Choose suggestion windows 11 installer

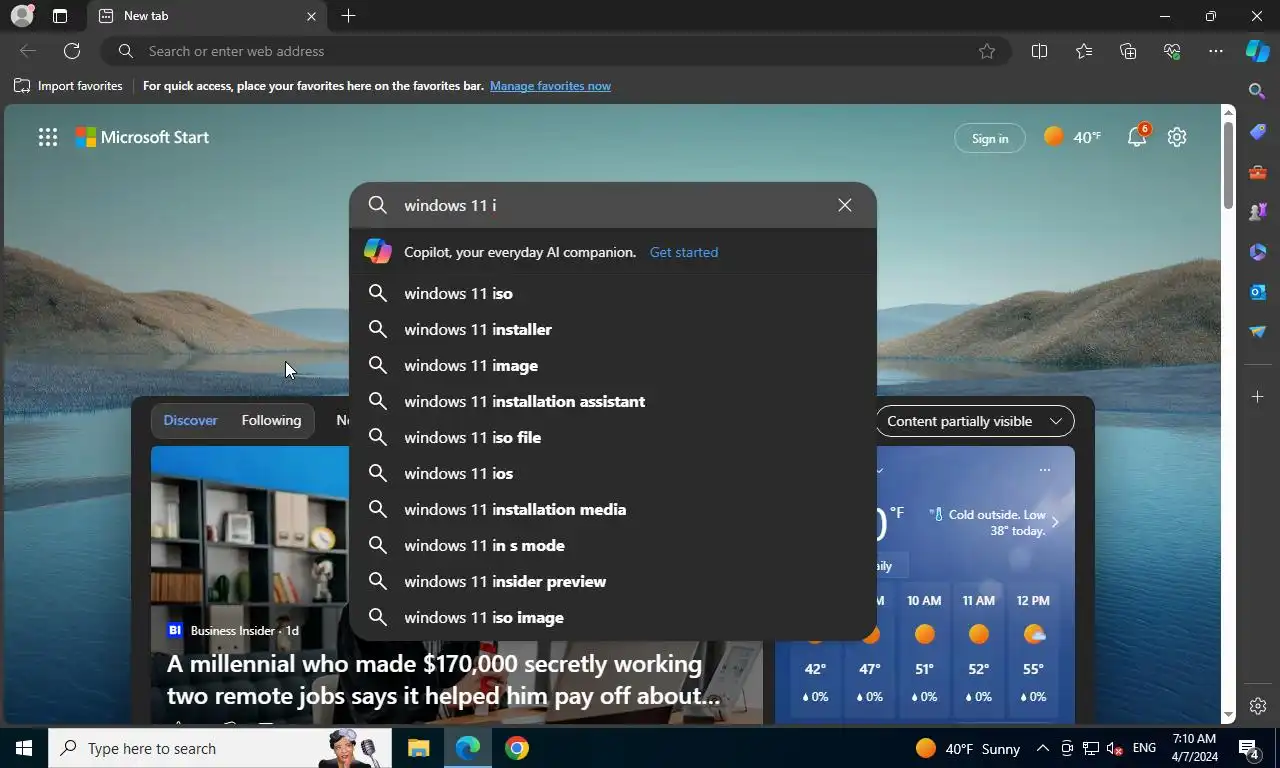coord(613,329)
